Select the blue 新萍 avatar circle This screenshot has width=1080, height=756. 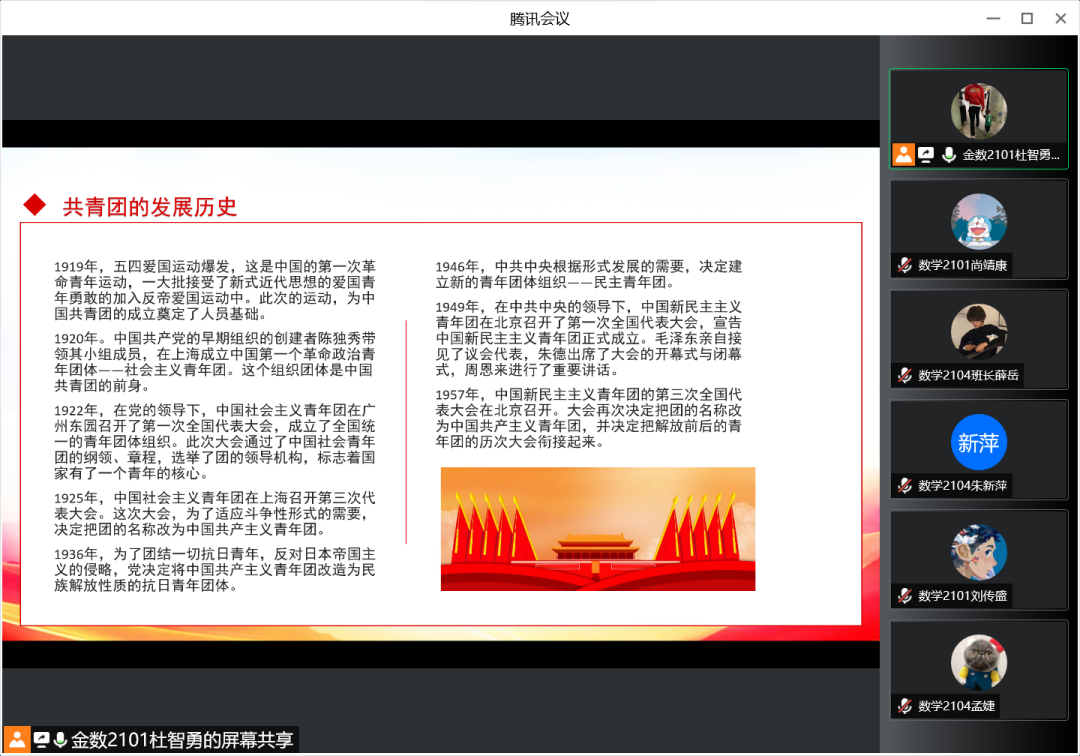(978, 442)
